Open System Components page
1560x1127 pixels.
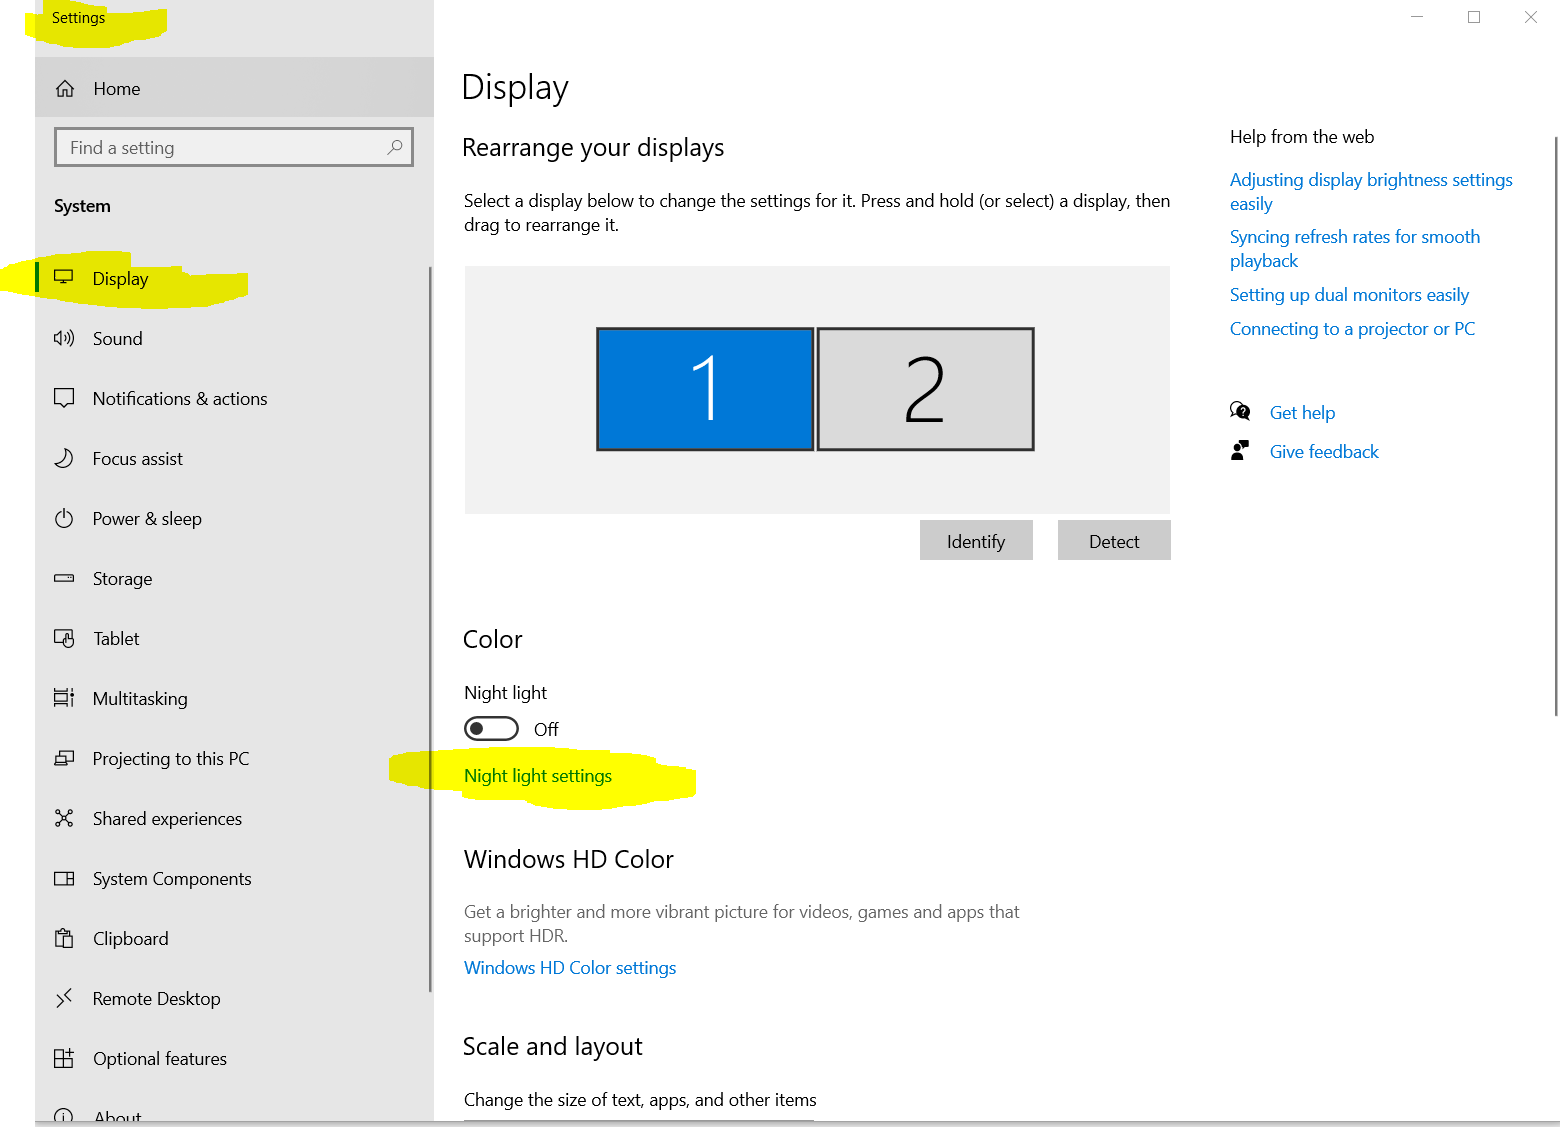pos(232,878)
